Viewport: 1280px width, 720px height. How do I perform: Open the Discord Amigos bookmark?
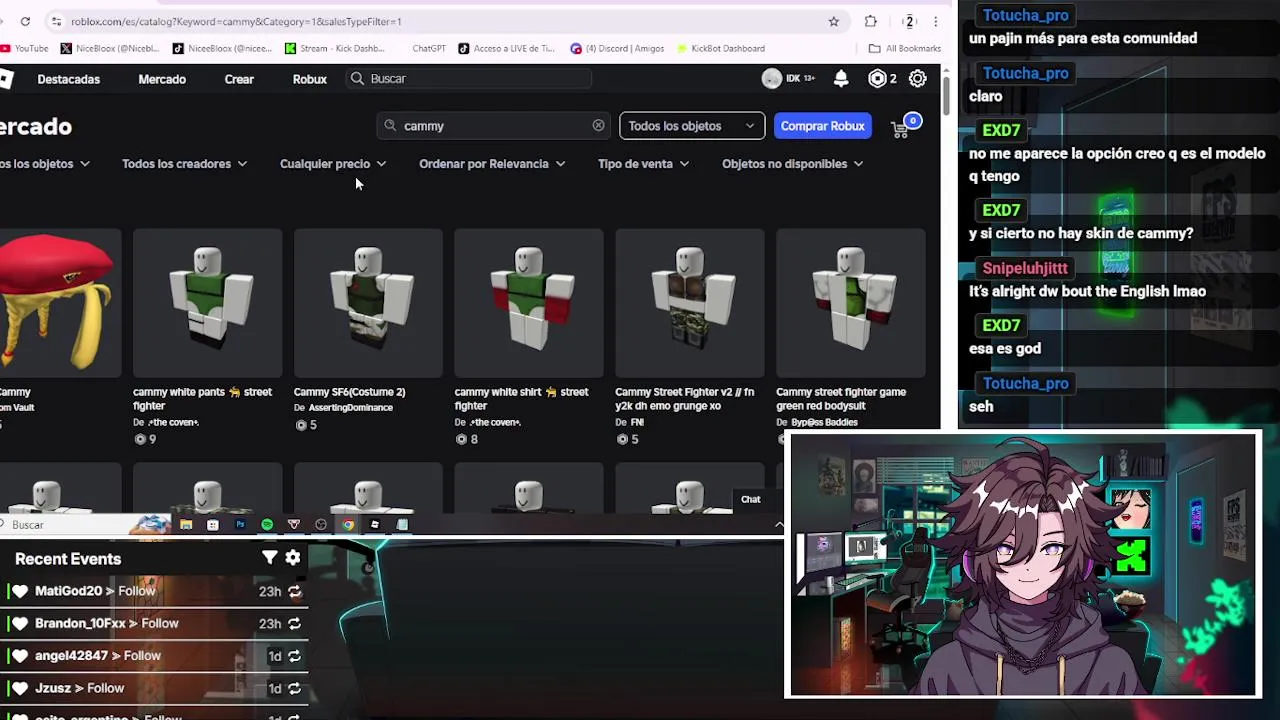pos(617,48)
